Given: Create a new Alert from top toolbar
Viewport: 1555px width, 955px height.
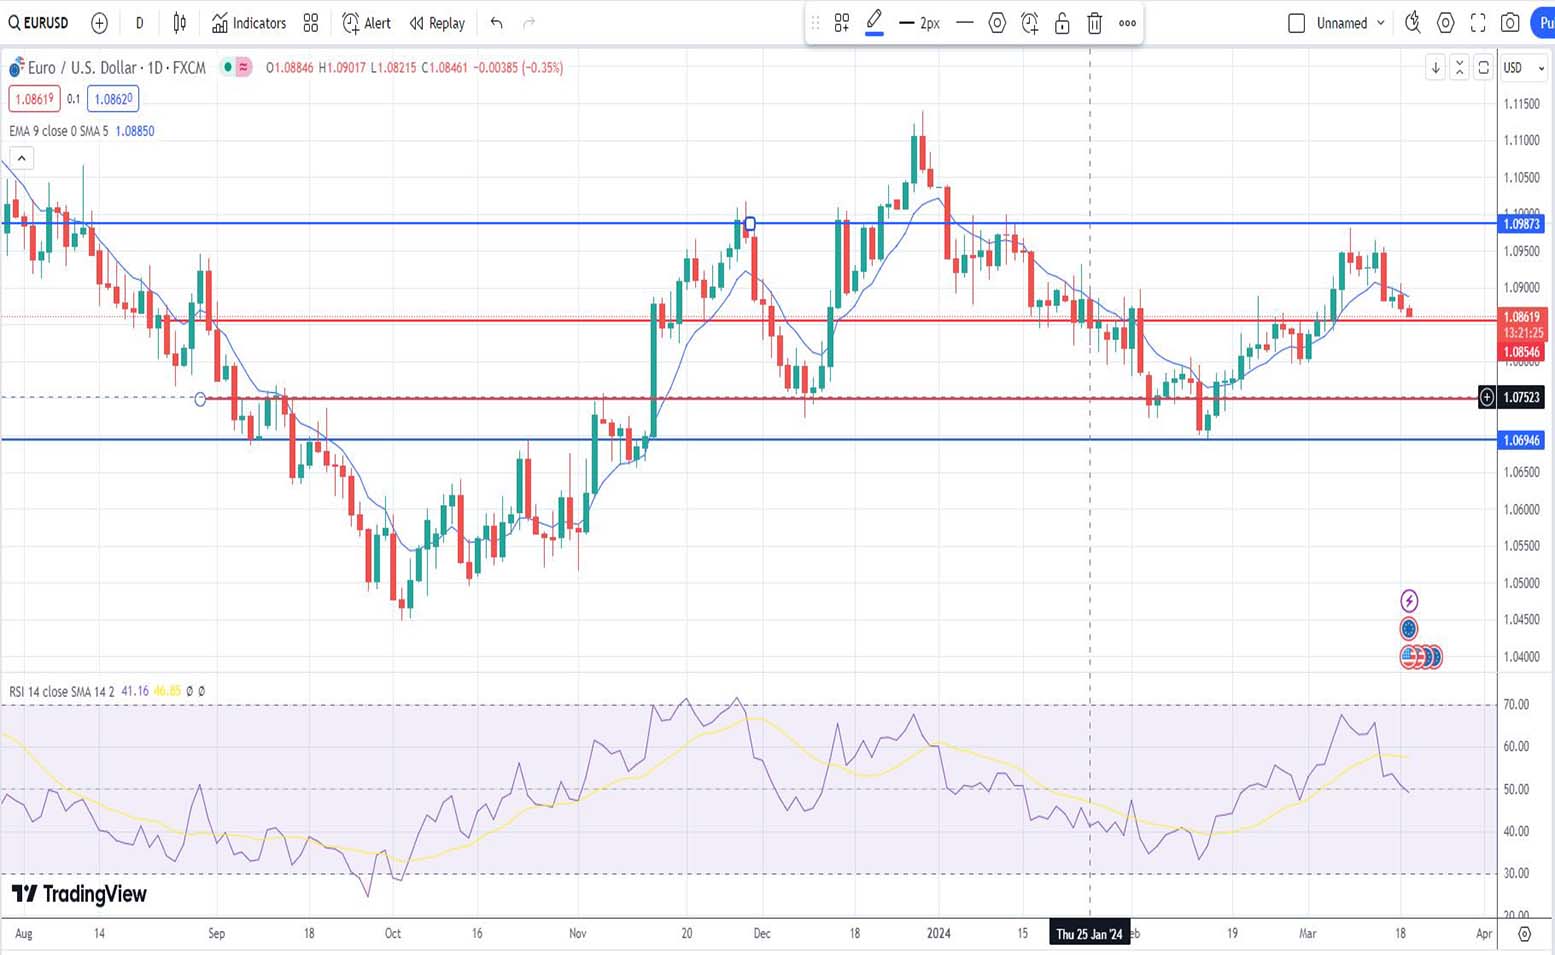Looking at the screenshot, I should [x=366, y=23].
